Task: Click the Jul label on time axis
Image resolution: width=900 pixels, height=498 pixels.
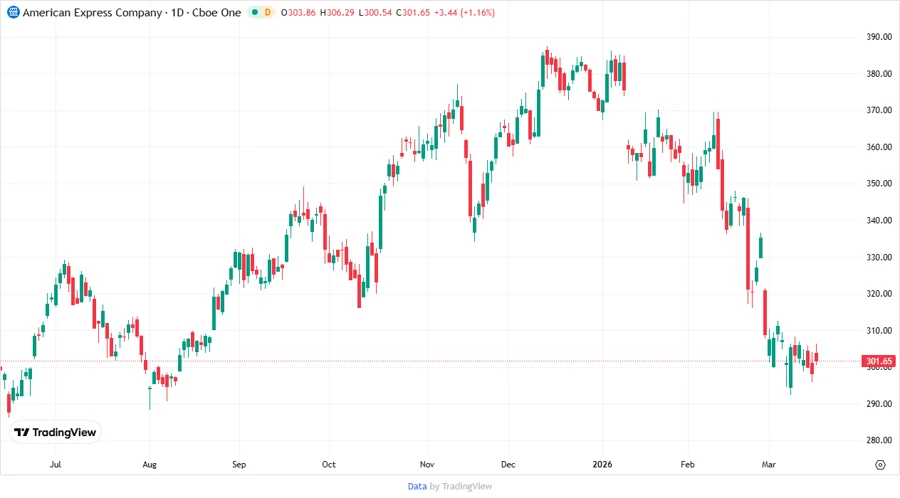Action: pos(55,465)
